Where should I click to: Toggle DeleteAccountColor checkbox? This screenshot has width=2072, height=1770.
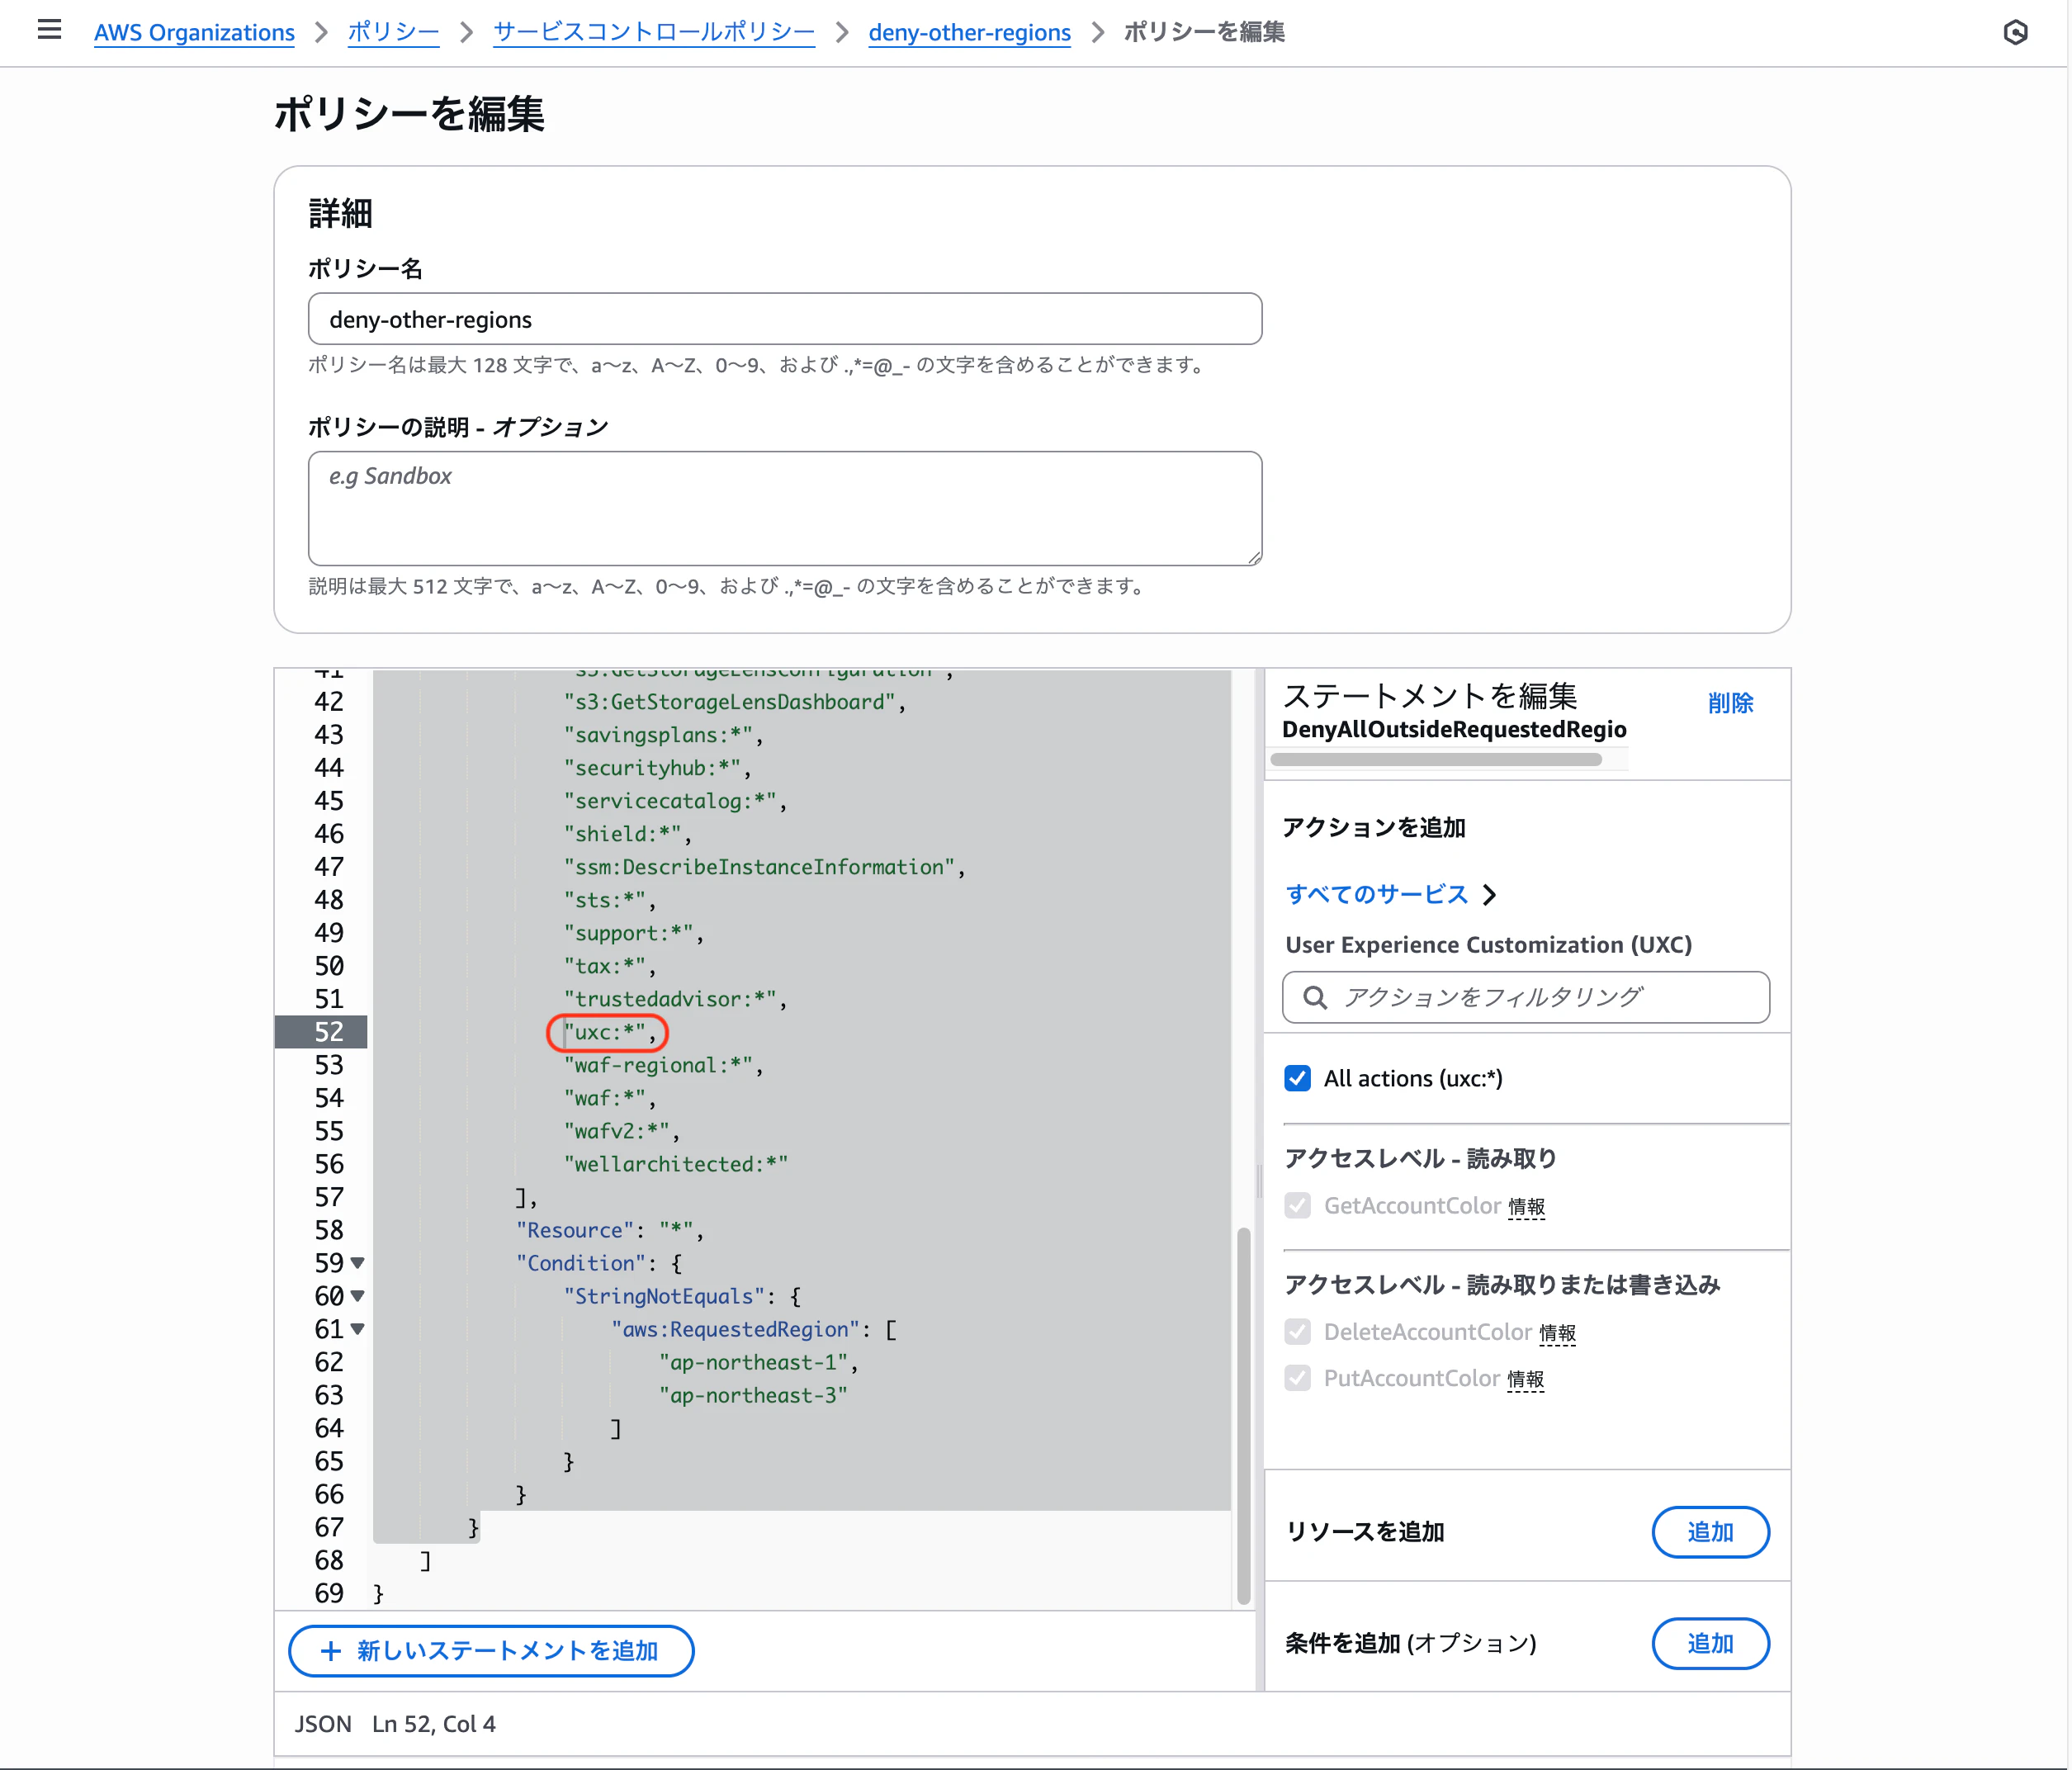pos(1297,1332)
